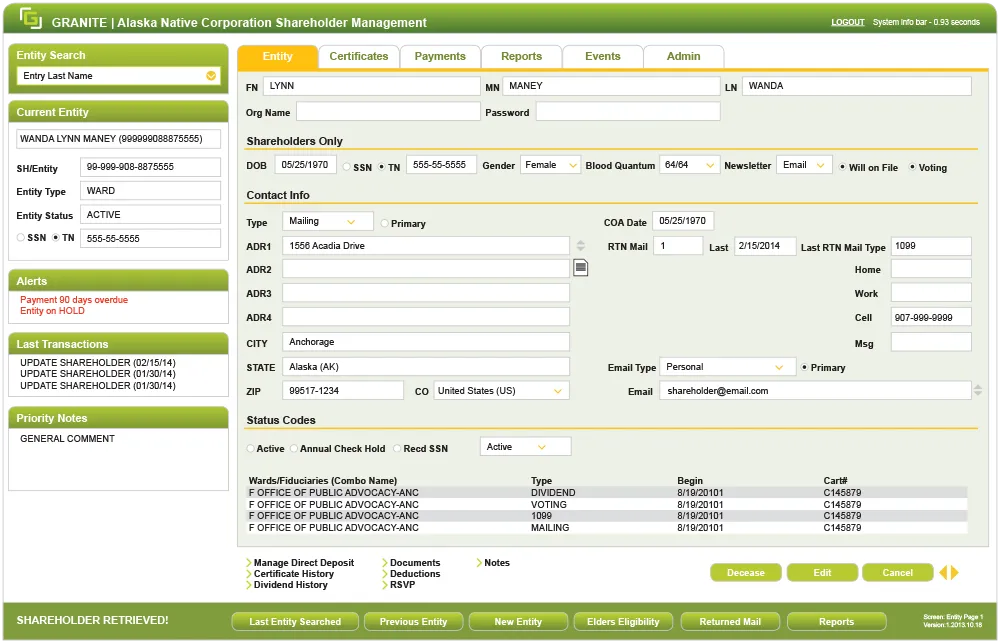Switch to the Certificates tab
The height and width of the screenshot is (643, 1000).
358,57
